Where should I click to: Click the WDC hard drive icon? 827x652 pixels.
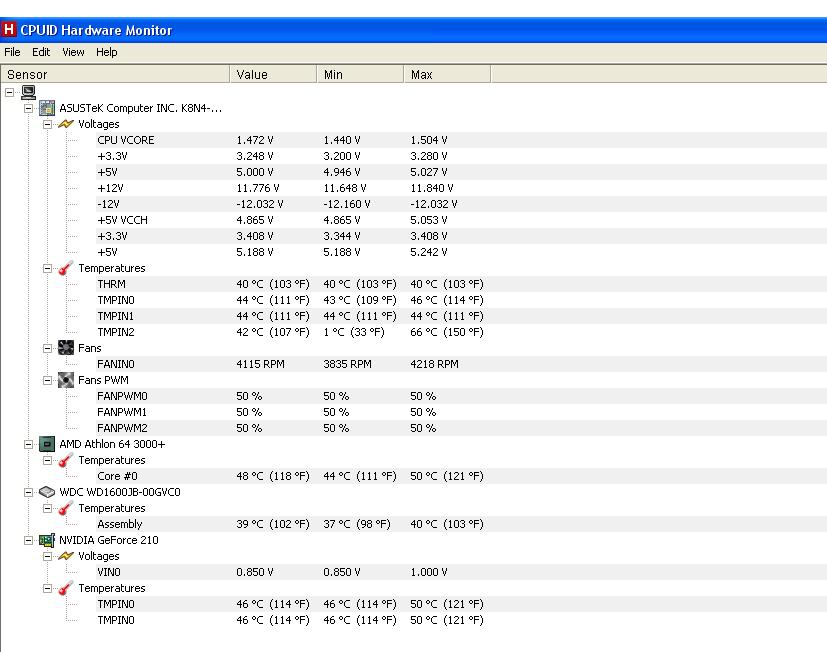[47, 492]
